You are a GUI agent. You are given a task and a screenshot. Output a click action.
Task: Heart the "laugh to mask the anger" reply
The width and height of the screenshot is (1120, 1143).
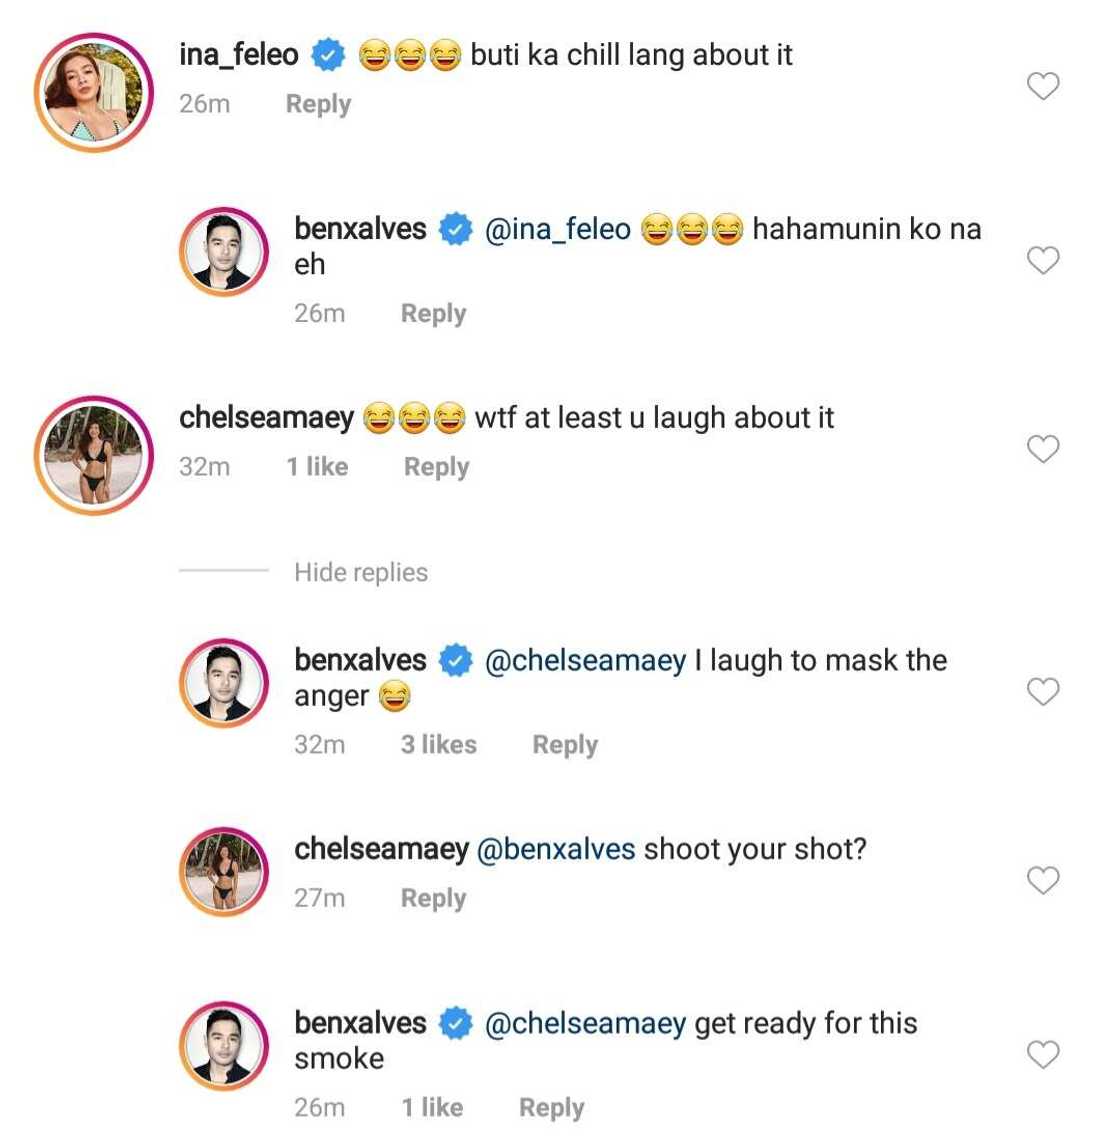[1043, 692]
